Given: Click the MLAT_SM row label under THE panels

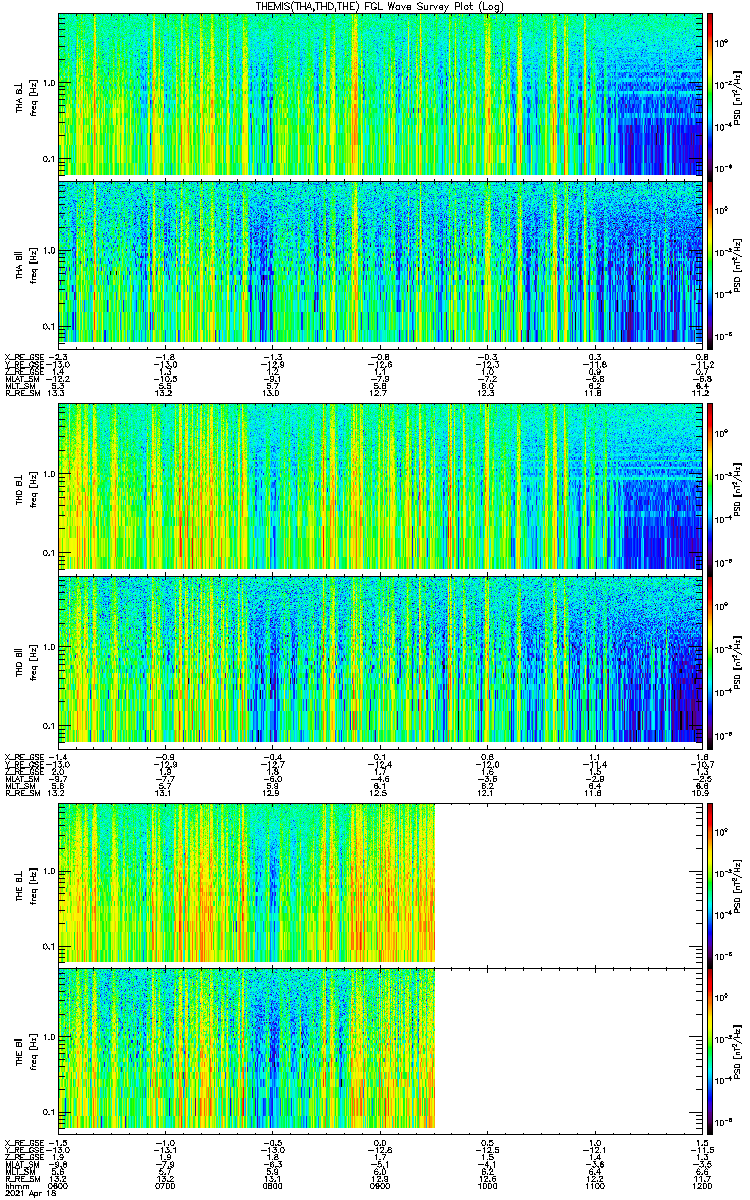Looking at the screenshot, I should tap(21, 1163).
